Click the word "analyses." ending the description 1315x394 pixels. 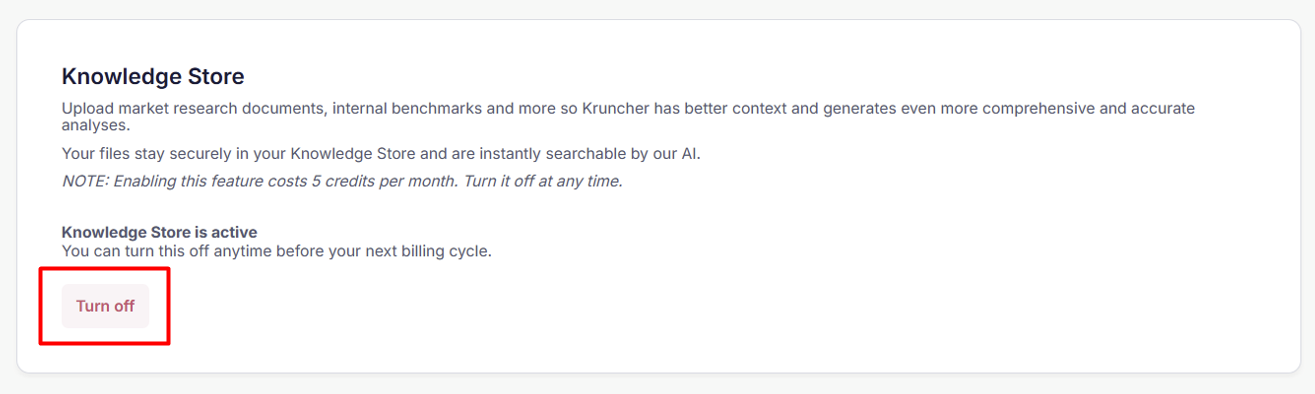point(96,127)
